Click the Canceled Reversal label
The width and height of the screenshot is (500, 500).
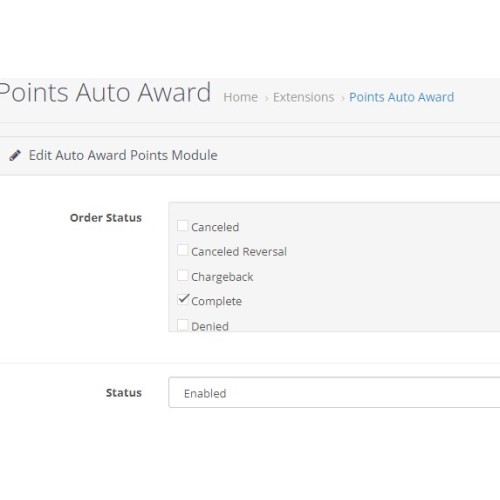coord(239,252)
